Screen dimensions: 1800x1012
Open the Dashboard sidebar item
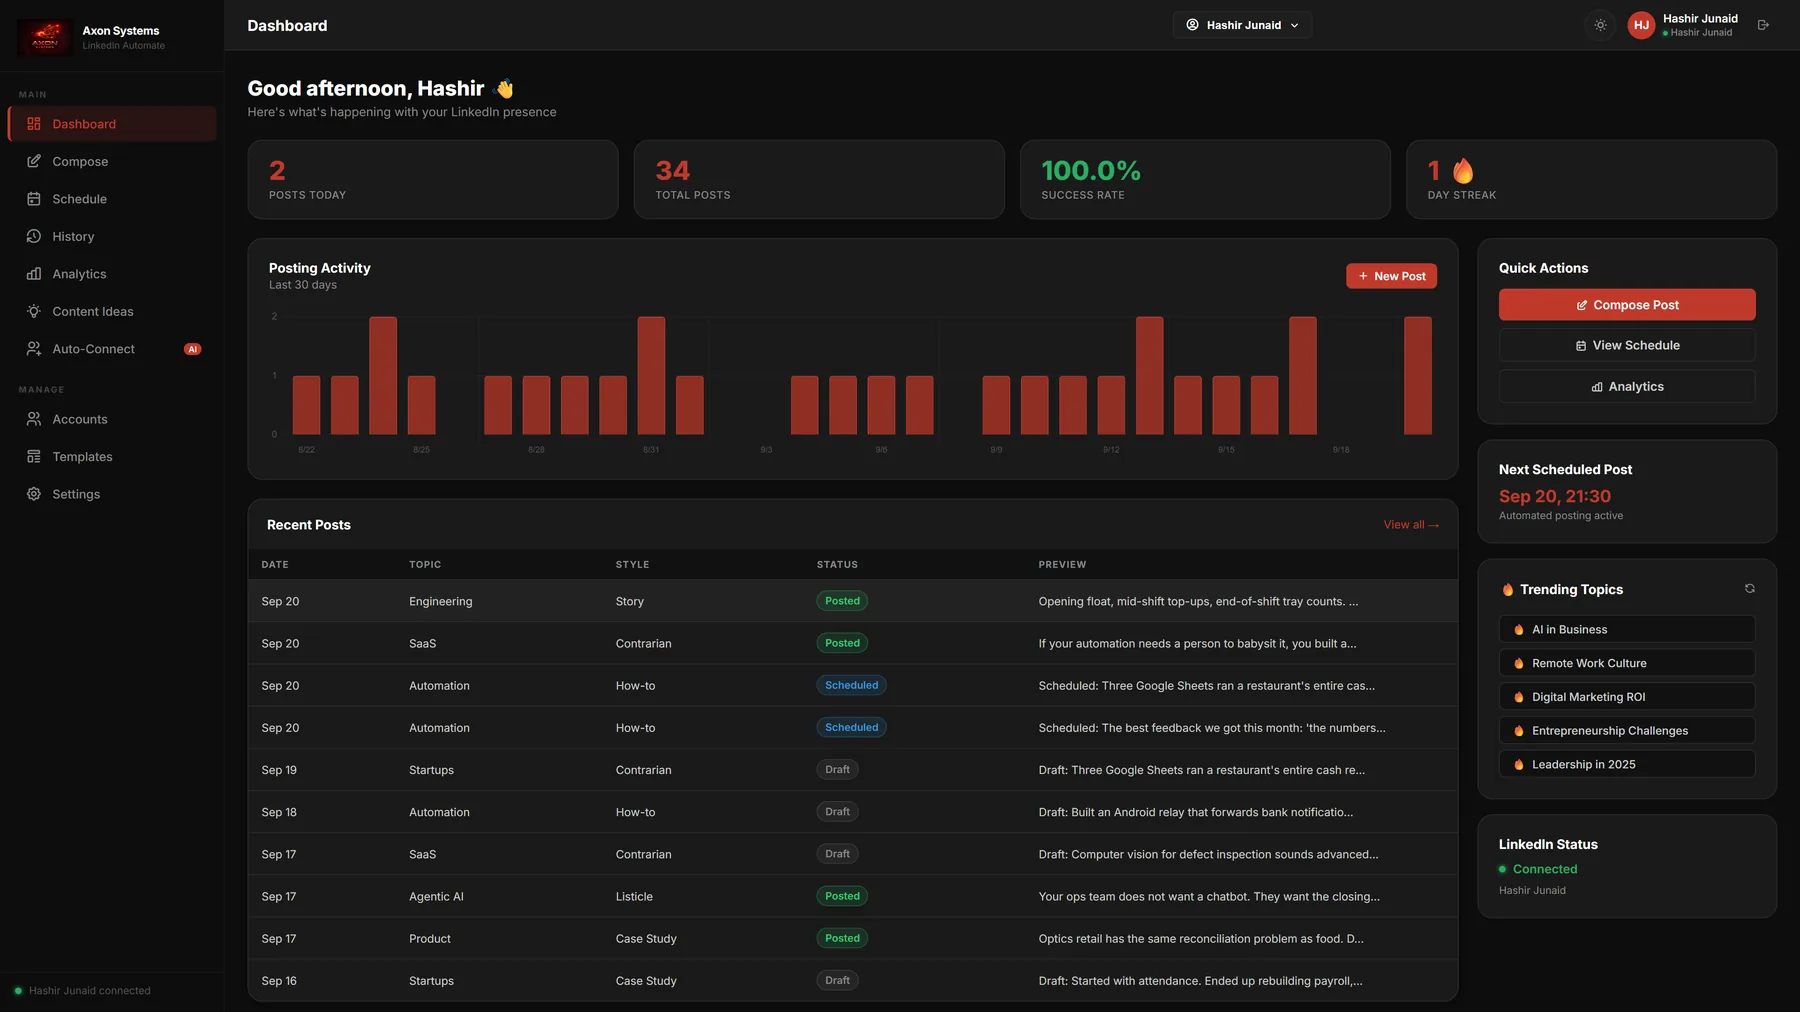click(112, 124)
